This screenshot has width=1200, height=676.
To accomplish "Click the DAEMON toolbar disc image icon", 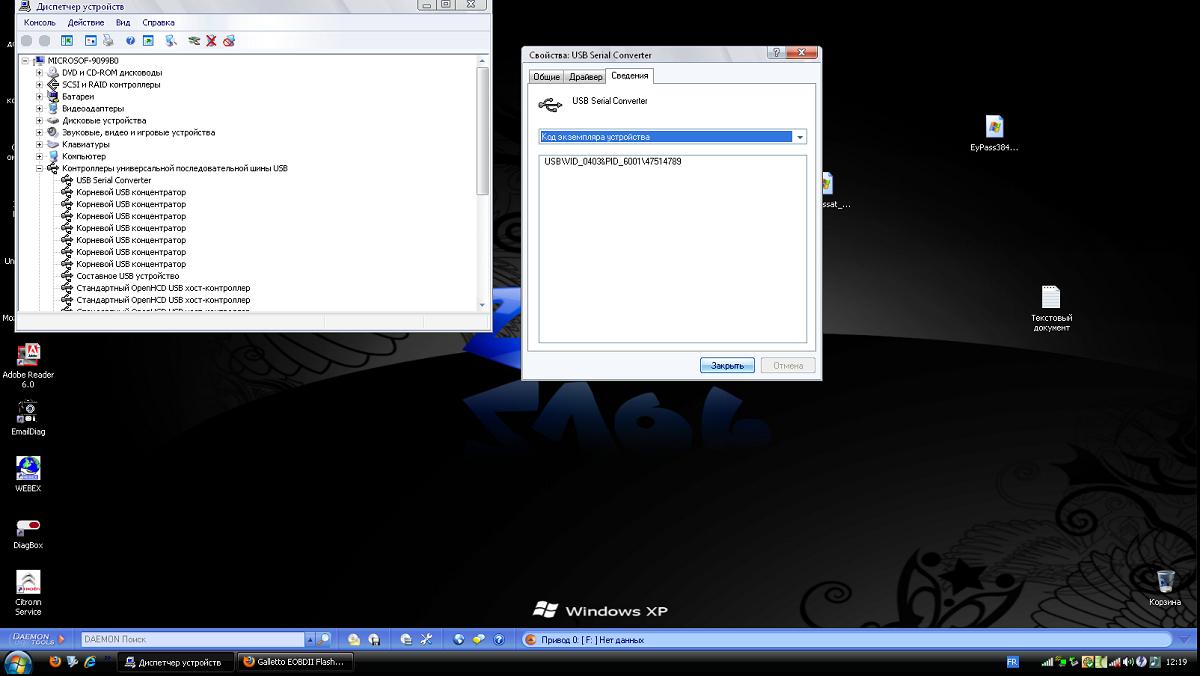I will pyautogui.click(x=353, y=639).
